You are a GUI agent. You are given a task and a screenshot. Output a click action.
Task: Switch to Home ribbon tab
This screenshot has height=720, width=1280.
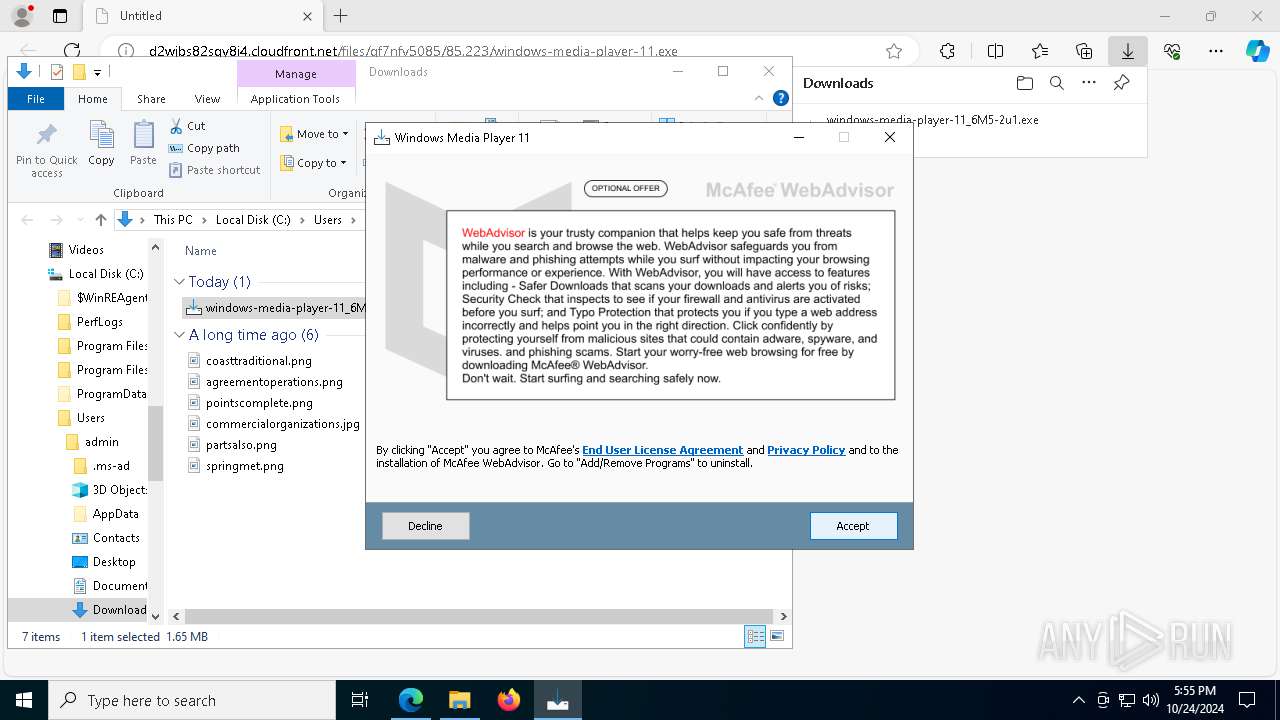click(93, 99)
